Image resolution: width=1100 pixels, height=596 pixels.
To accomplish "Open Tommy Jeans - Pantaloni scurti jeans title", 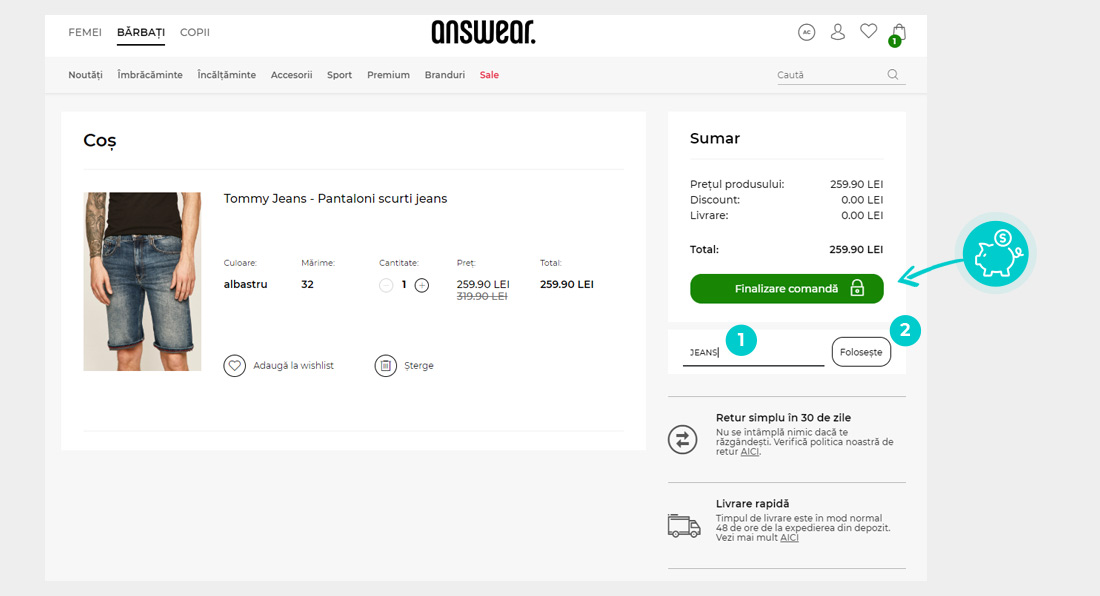I will tap(335, 199).
